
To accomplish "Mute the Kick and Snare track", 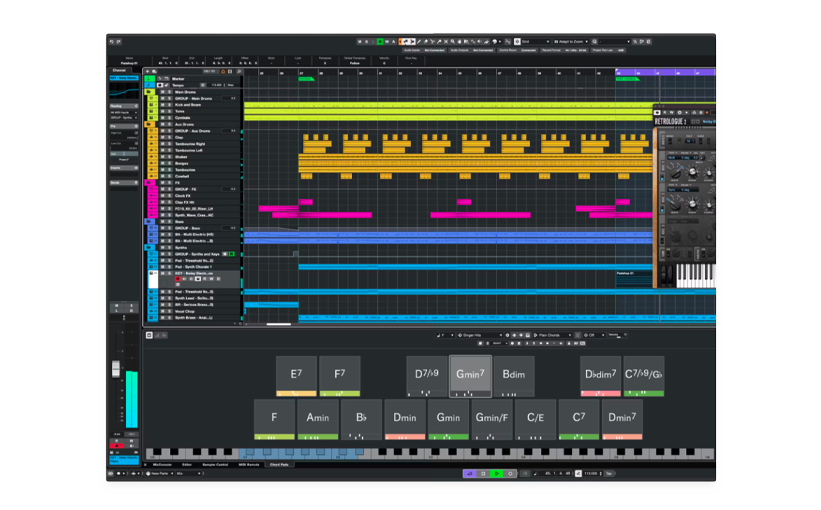I will [162, 105].
